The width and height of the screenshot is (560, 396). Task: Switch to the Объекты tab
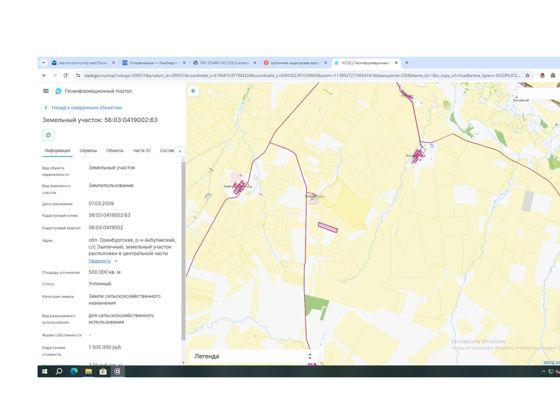tap(115, 151)
